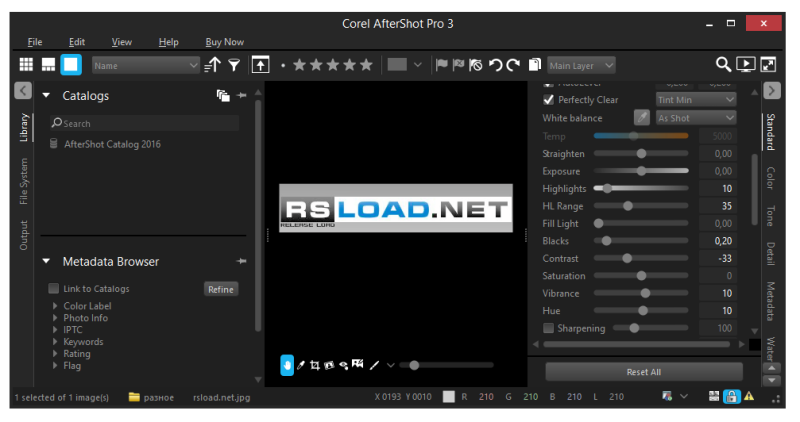Switch to standard split view
800x422 pixels.
coord(48,65)
